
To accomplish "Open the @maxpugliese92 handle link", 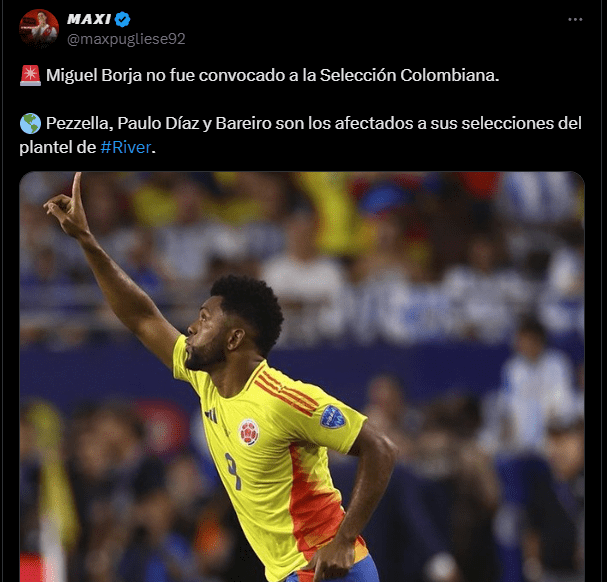I will pyautogui.click(x=126, y=39).
